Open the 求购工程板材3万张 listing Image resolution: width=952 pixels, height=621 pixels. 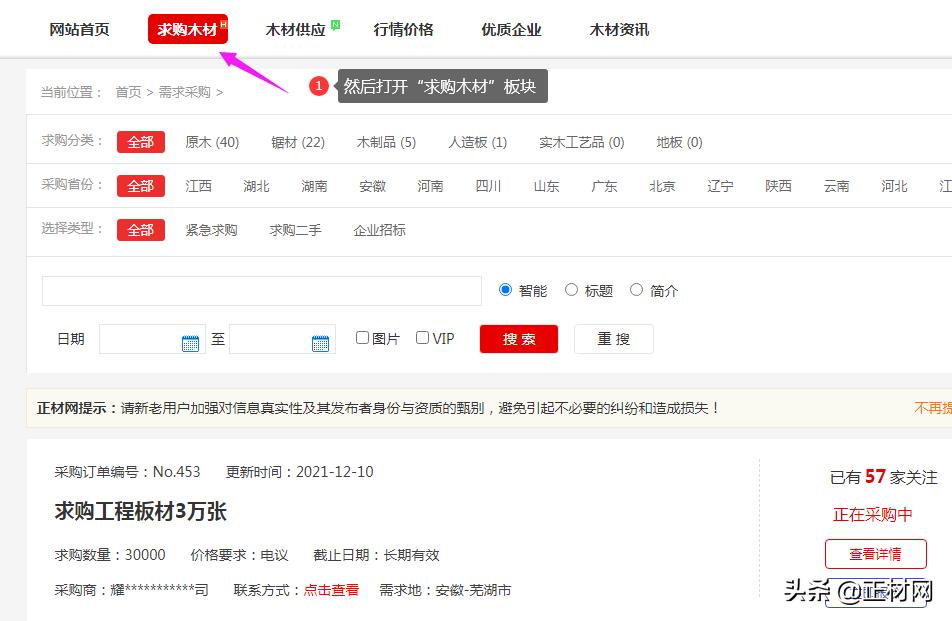(143, 512)
